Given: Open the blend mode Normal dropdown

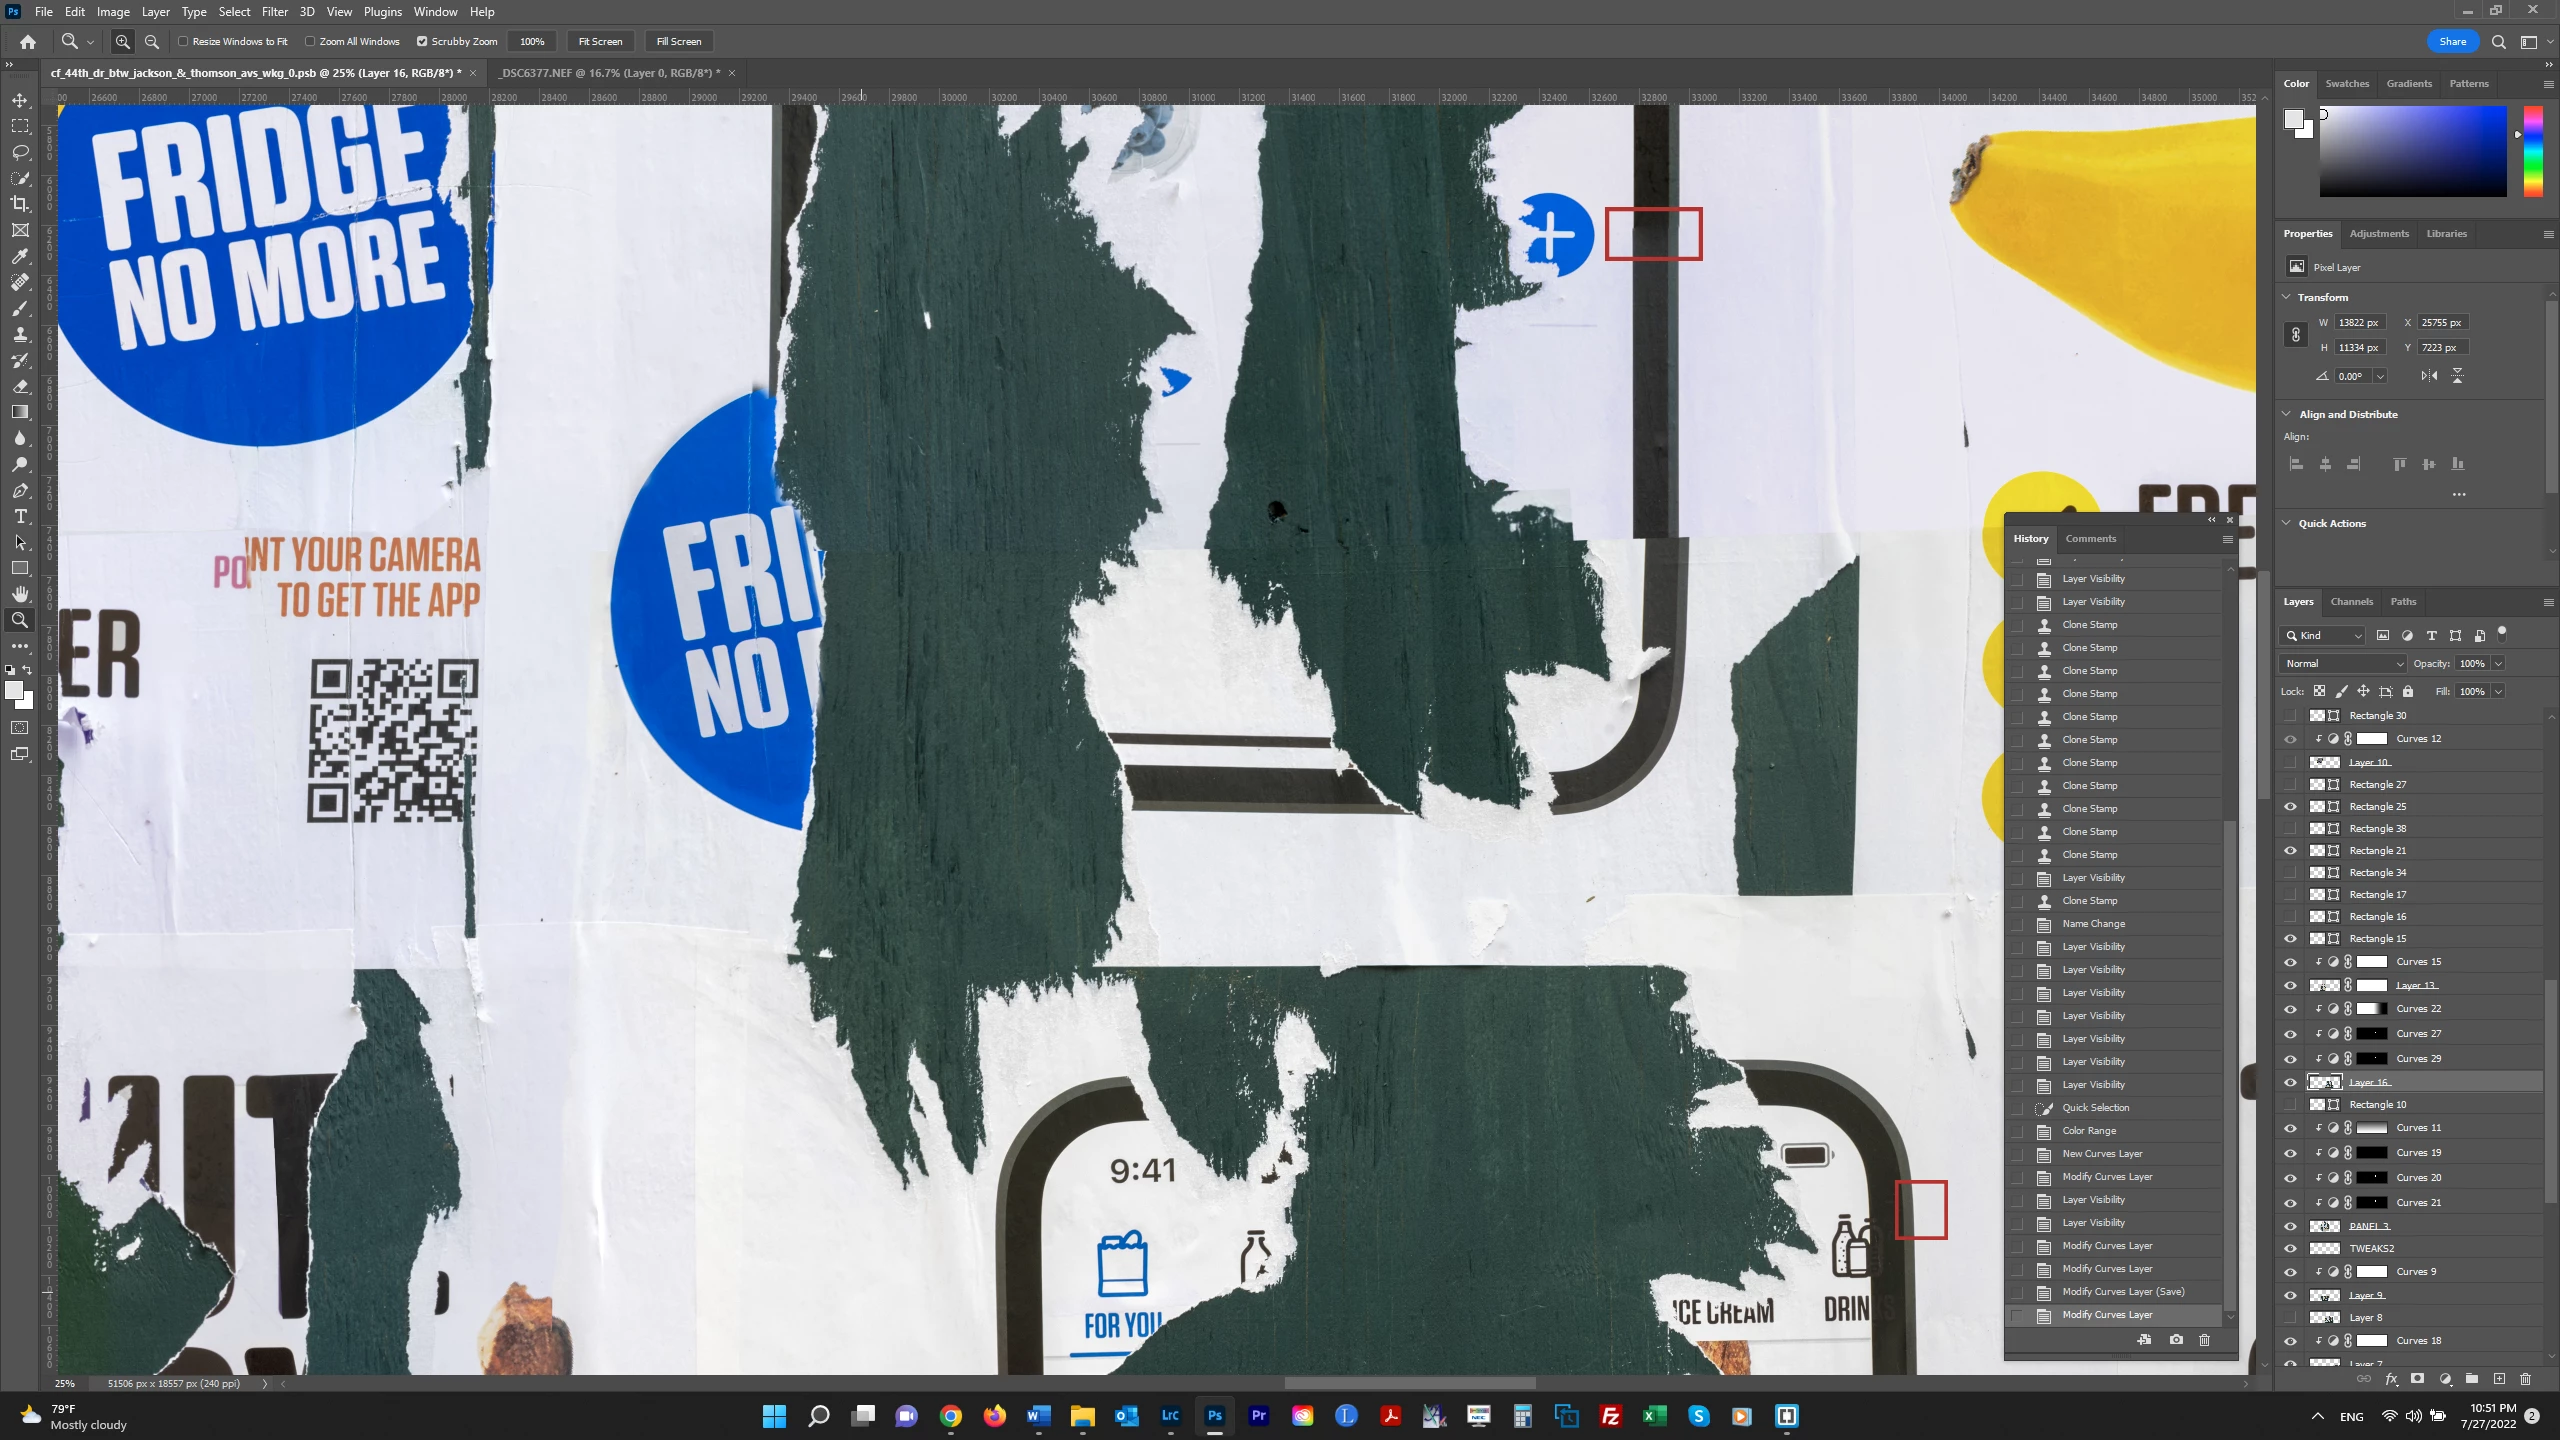Looking at the screenshot, I should (x=2343, y=663).
